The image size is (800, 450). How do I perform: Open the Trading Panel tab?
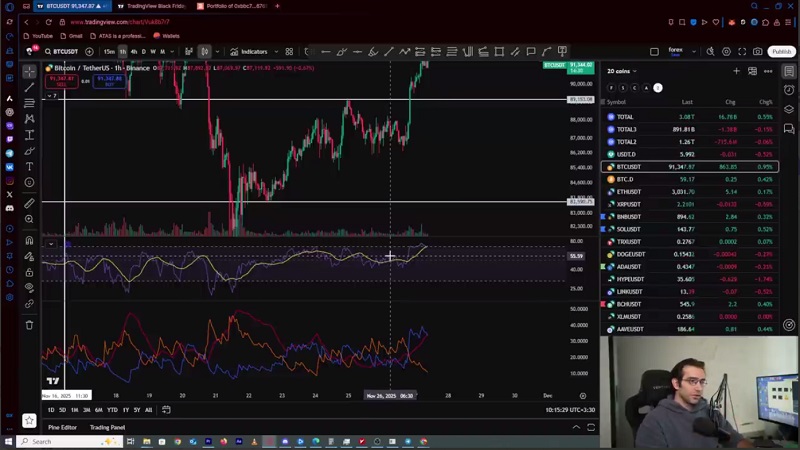107,427
